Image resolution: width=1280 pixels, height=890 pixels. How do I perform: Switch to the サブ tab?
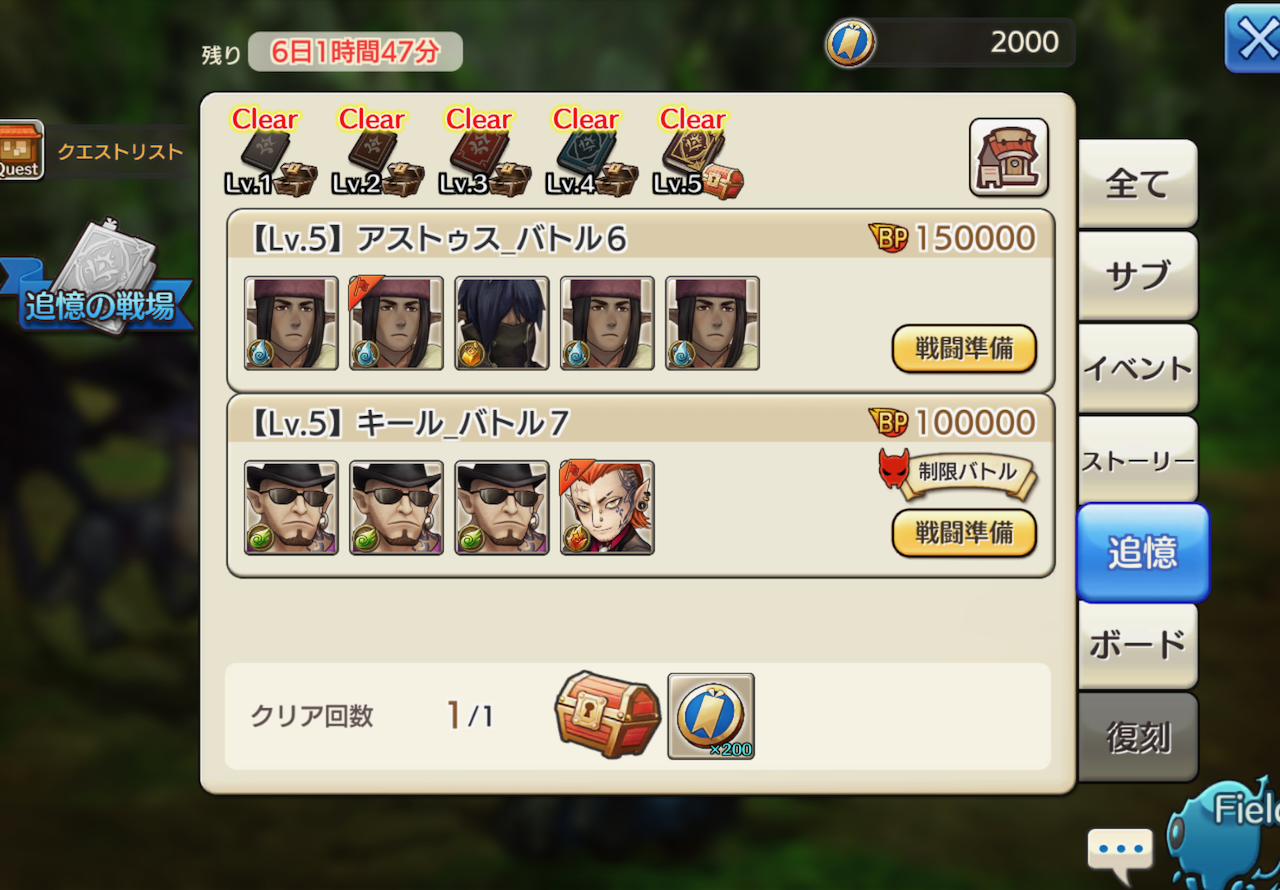coord(1137,276)
